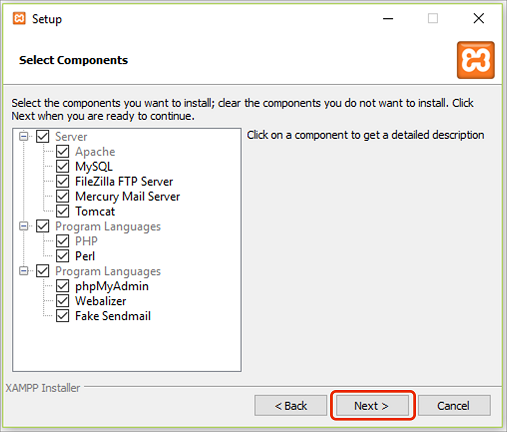Screen dimensions: 507x432
Task: Click the large orange XAMPP logo
Action: [x=476, y=60]
